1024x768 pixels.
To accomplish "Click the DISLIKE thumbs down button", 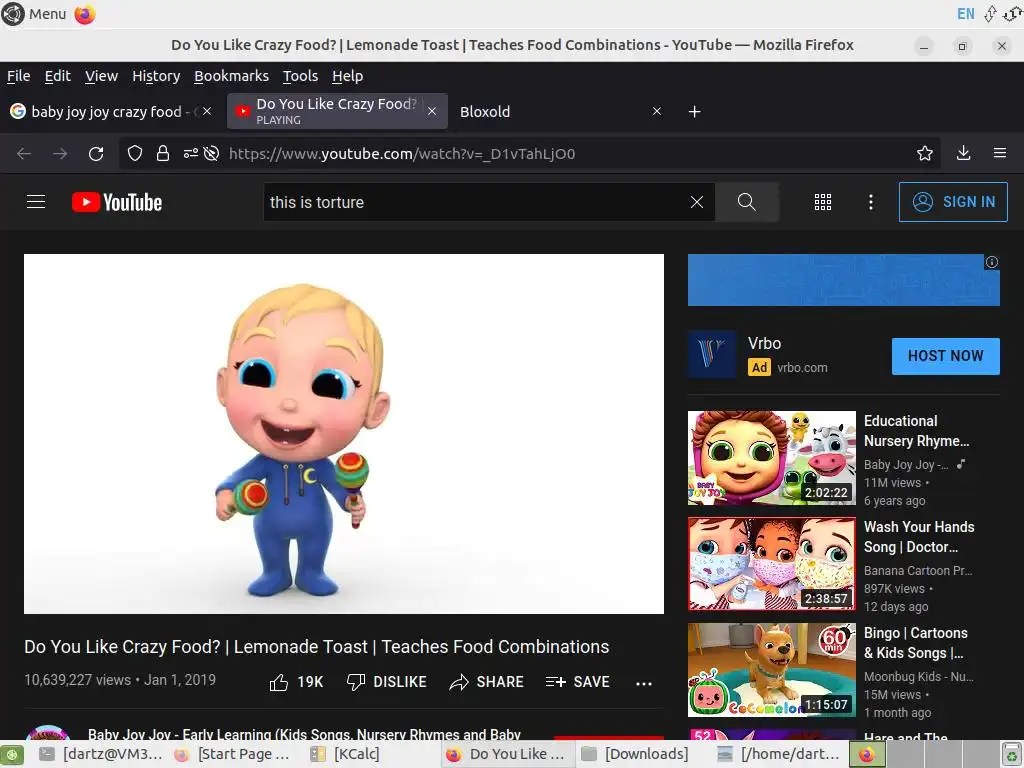I will (x=386, y=682).
